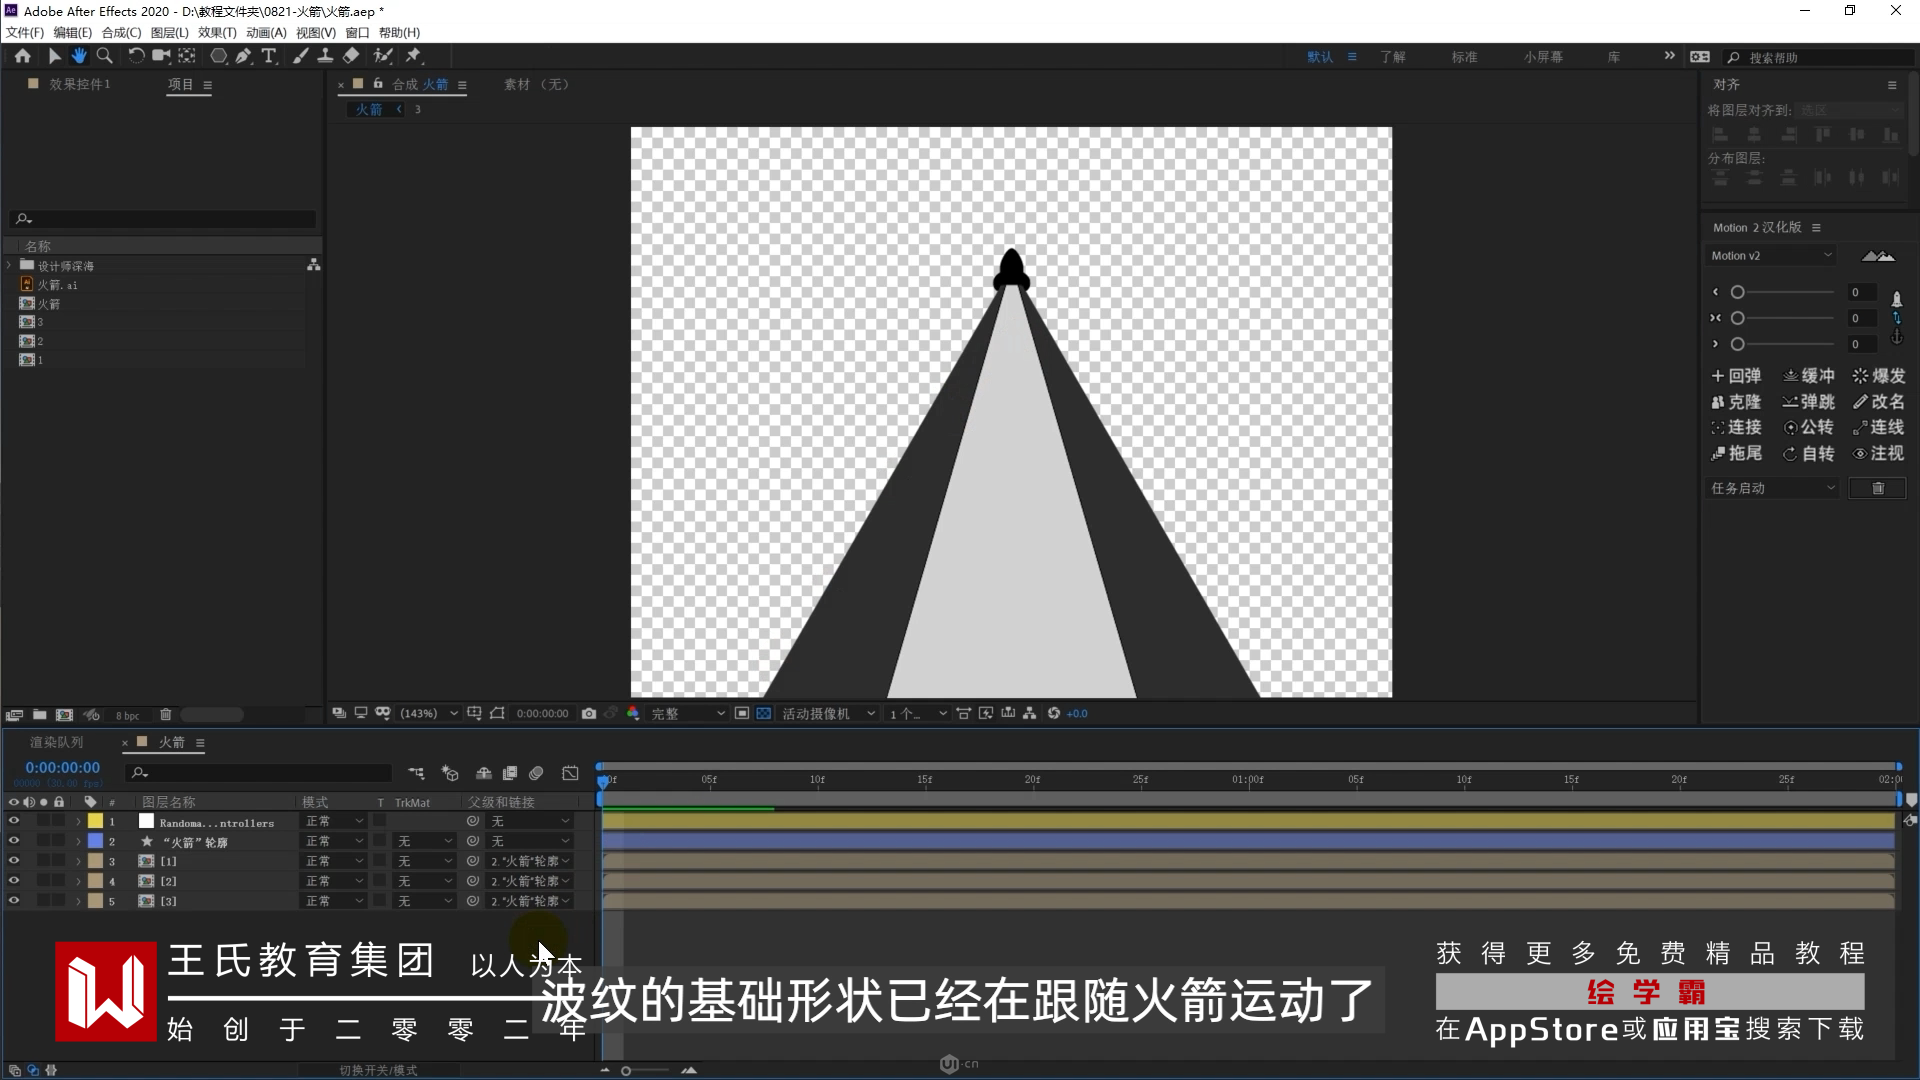Hide the Randoma...ntrollers layer eye

(x=14, y=821)
